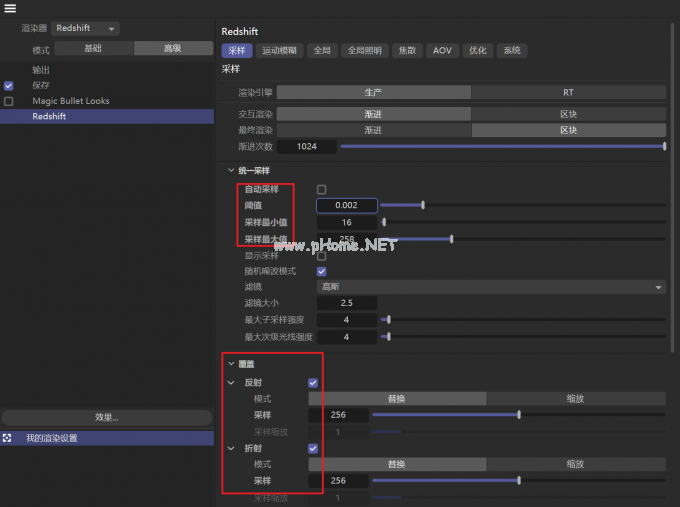Set 反射 mode to 替换
The image size is (680, 507).
point(397,399)
